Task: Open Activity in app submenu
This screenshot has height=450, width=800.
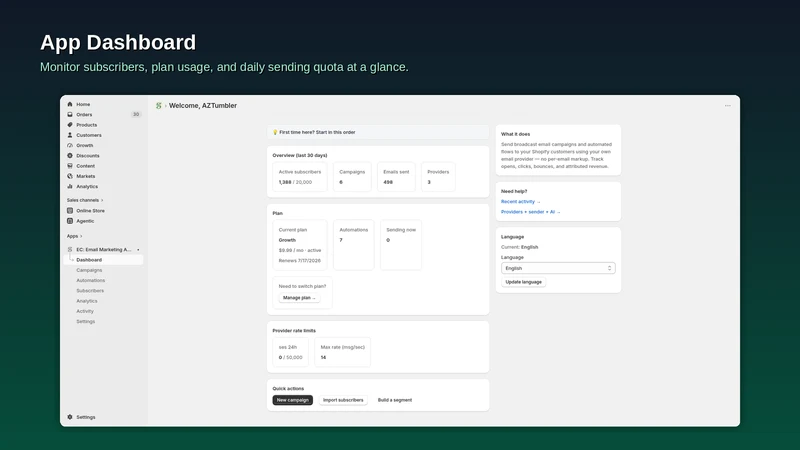Action: click(x=85, y=311)
